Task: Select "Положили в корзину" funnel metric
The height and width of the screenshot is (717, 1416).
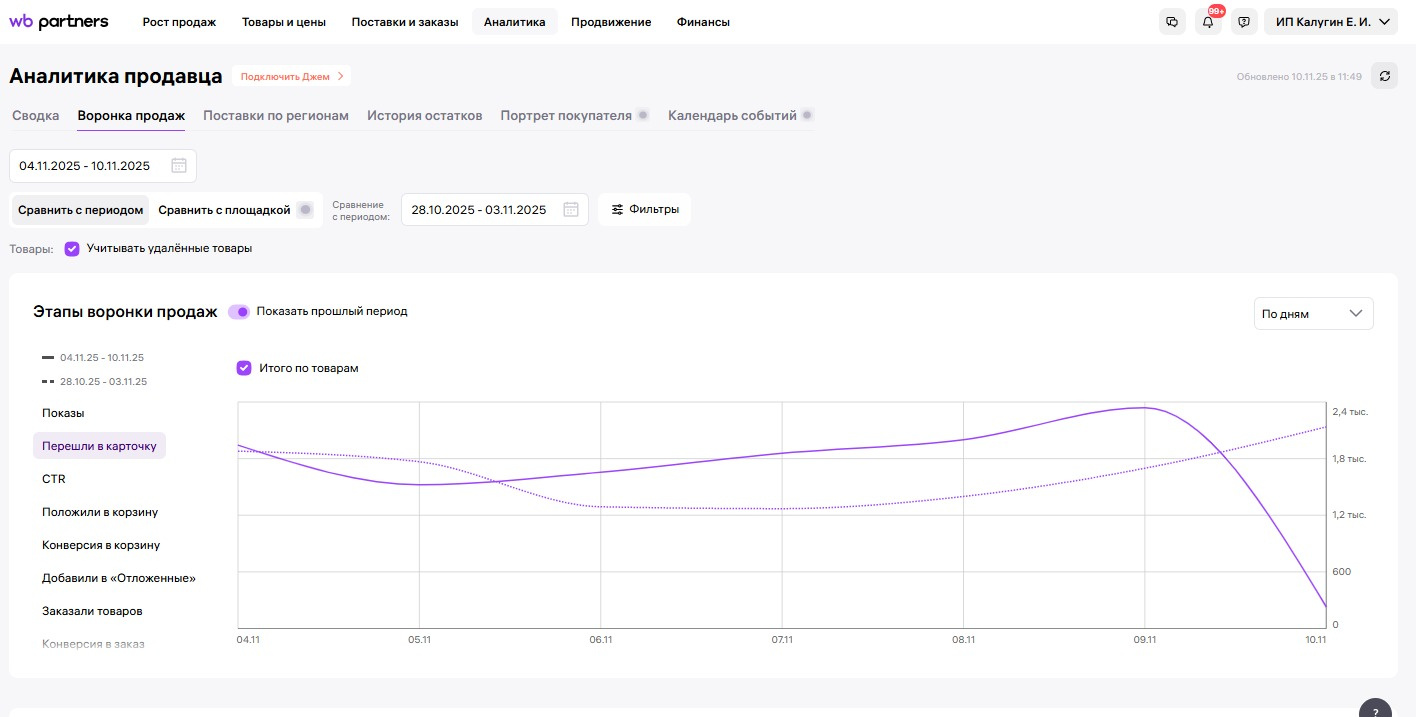Action: (x=100, y=513)
